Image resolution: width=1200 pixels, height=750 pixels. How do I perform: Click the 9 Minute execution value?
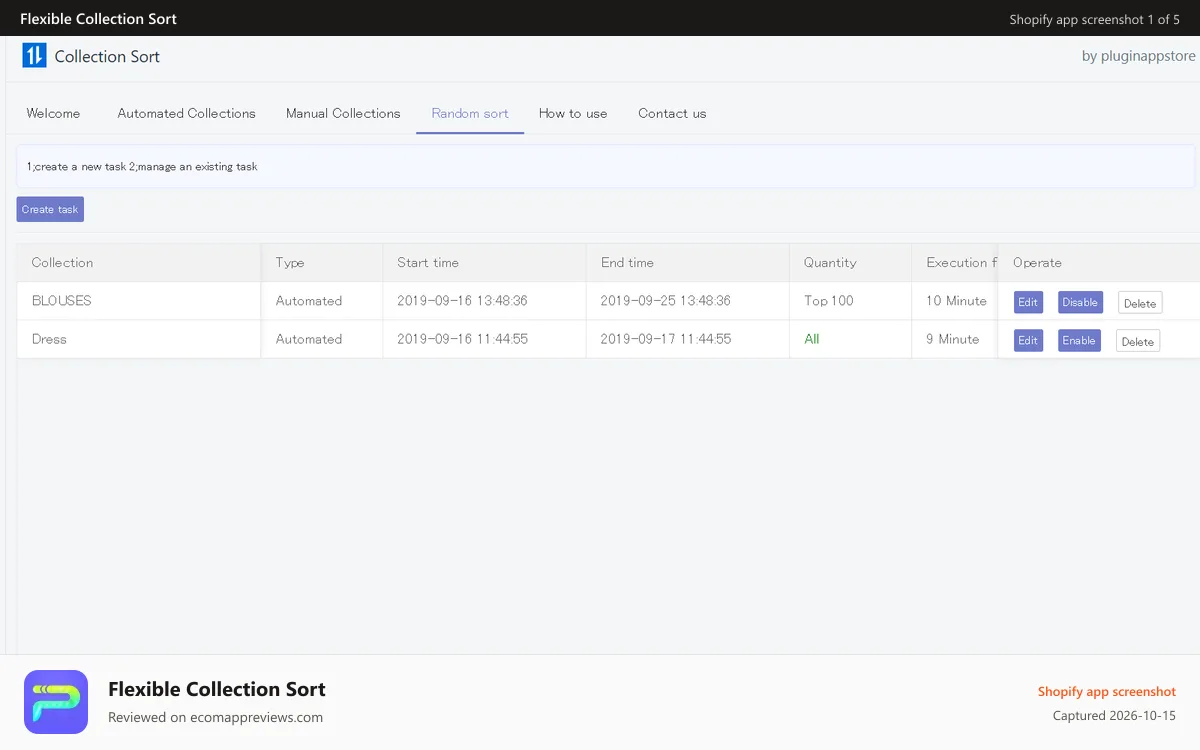point(953,339)
